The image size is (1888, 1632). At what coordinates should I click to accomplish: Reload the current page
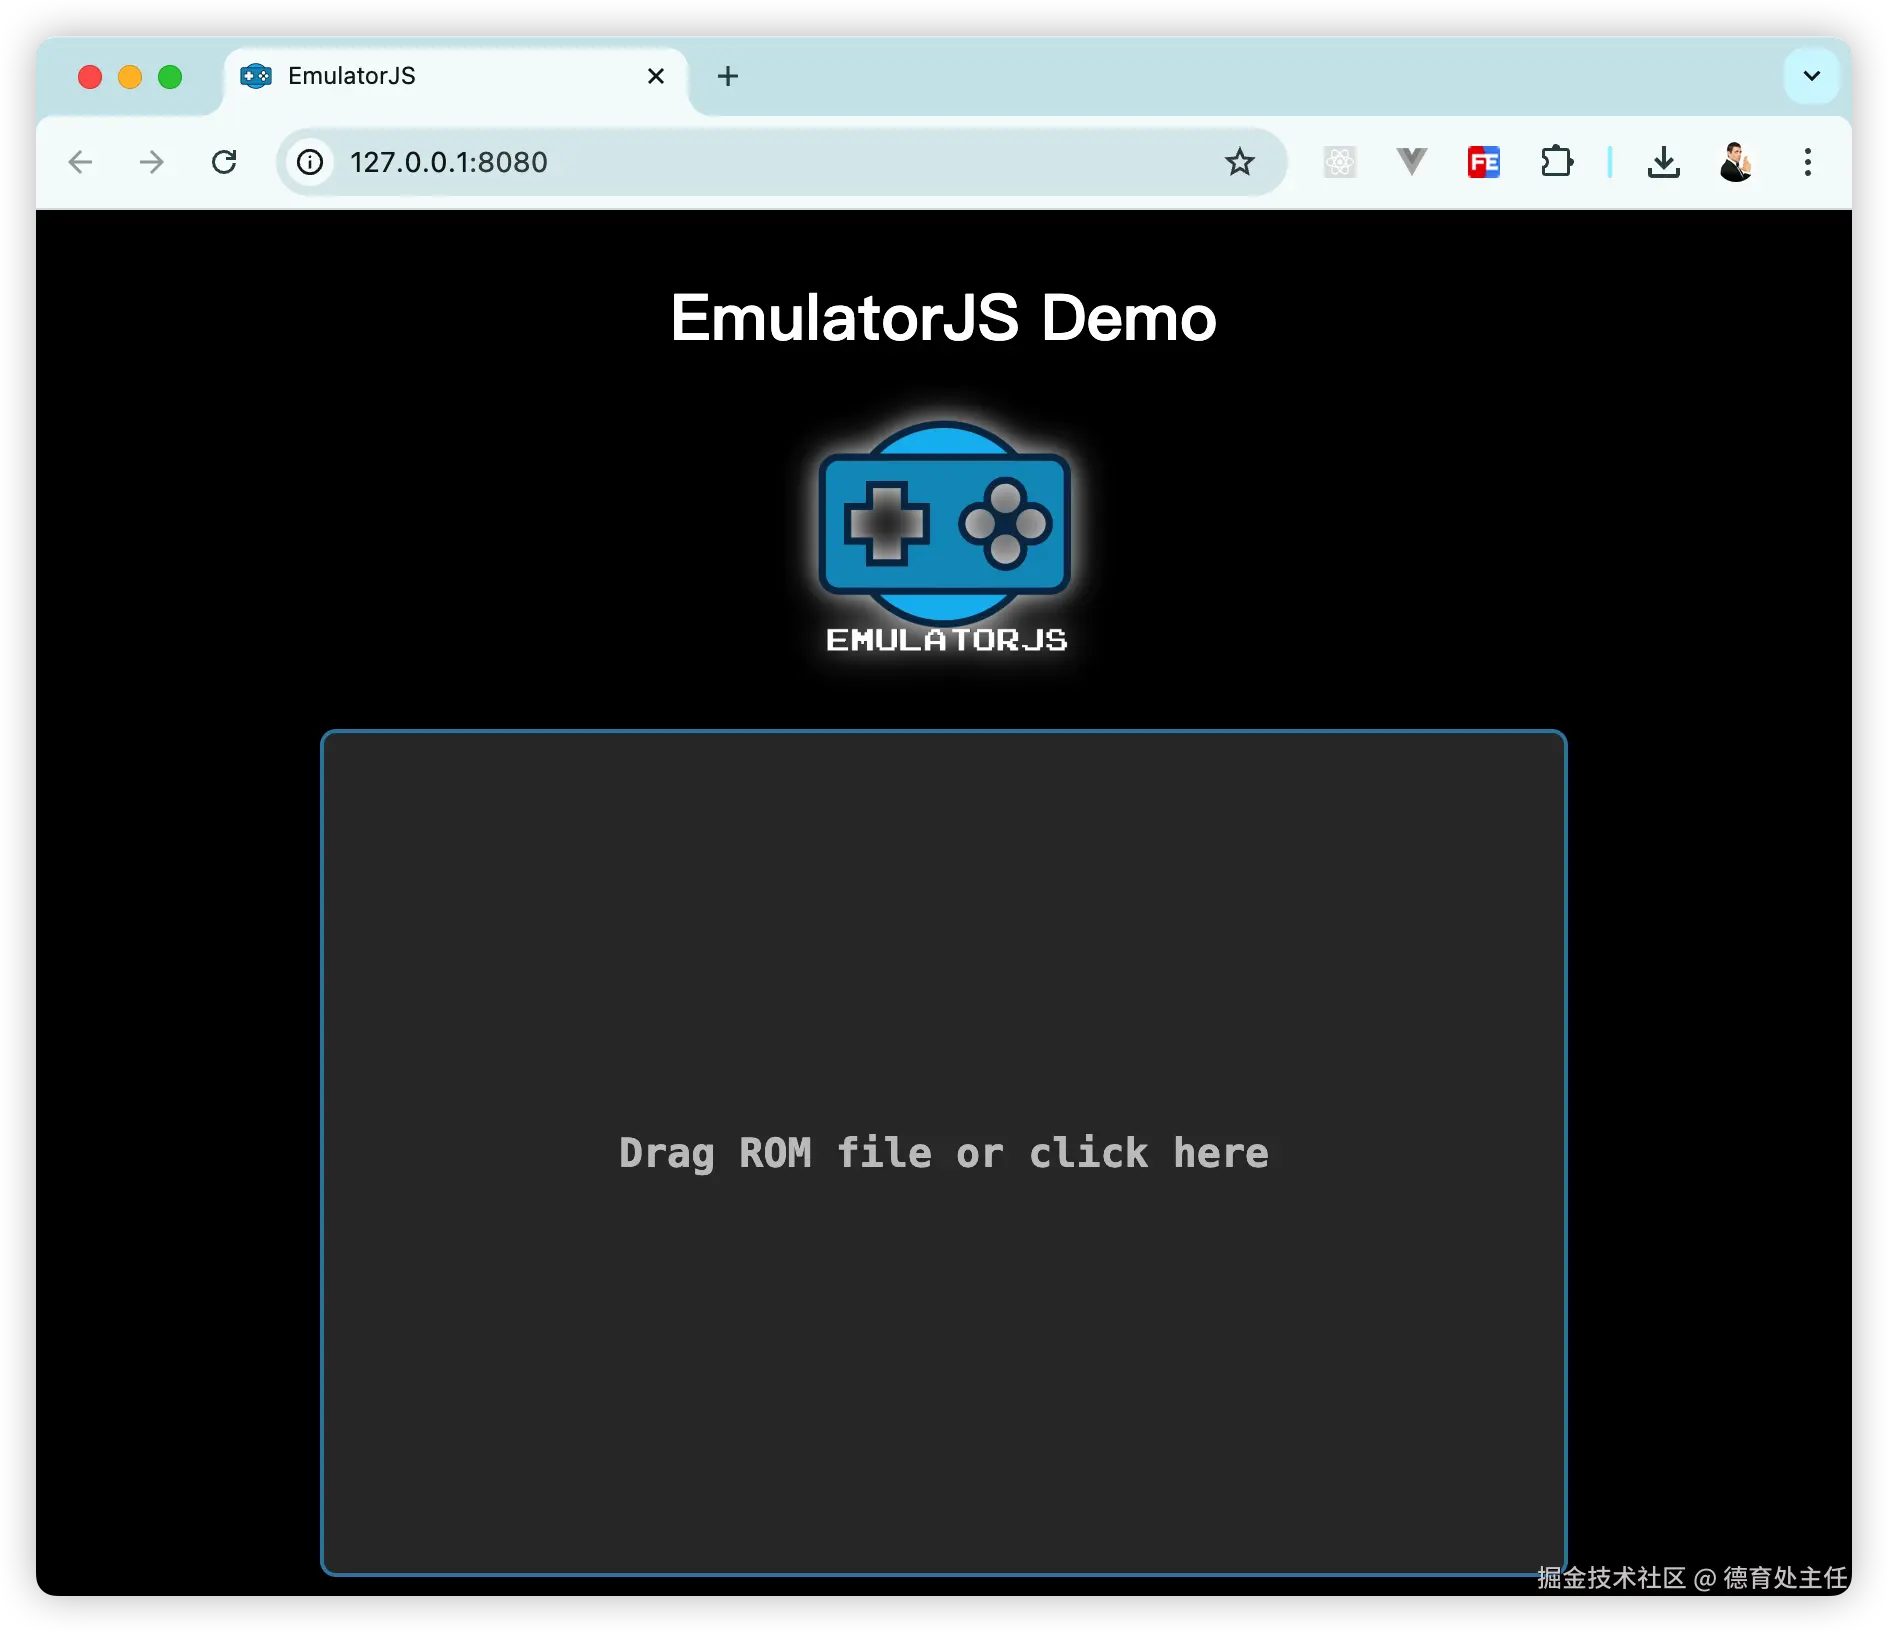[224, 162]
